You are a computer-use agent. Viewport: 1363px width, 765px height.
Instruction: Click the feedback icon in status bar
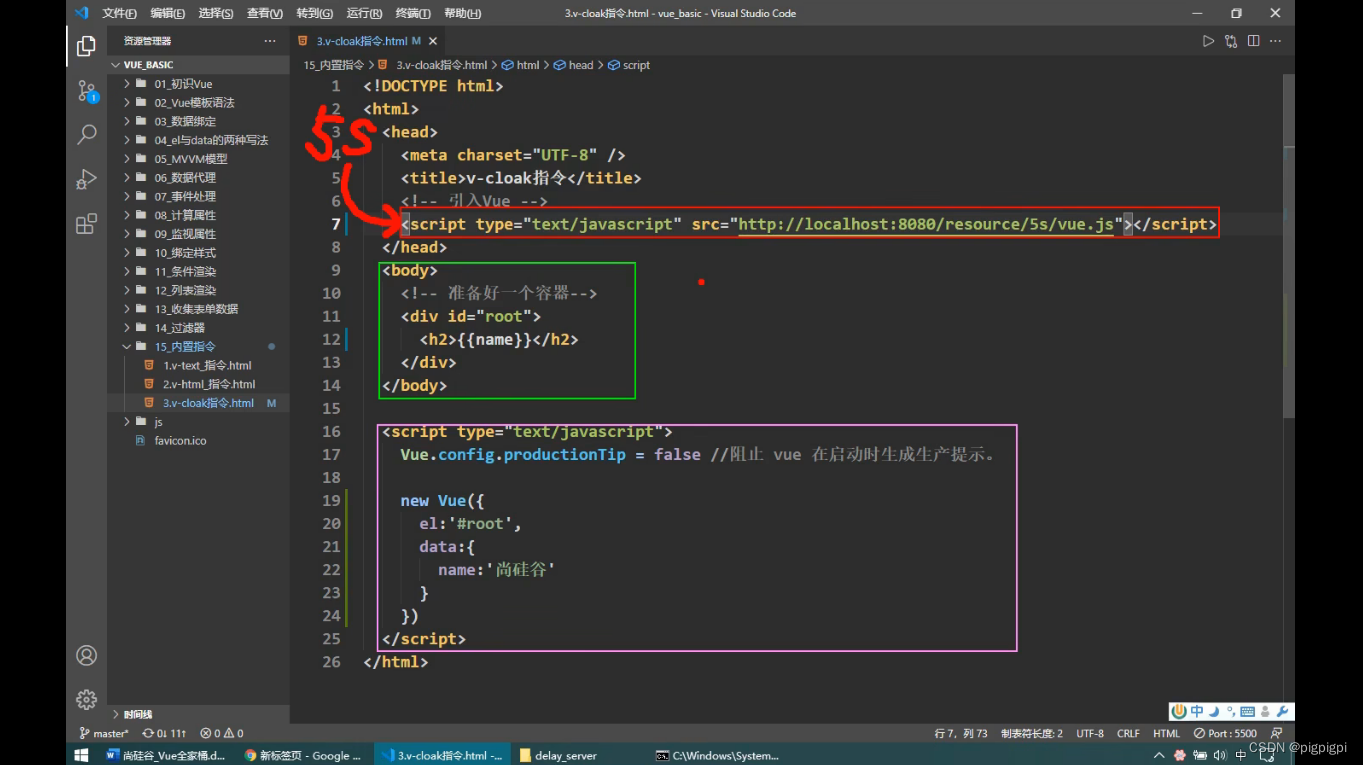pos(1276,733)
